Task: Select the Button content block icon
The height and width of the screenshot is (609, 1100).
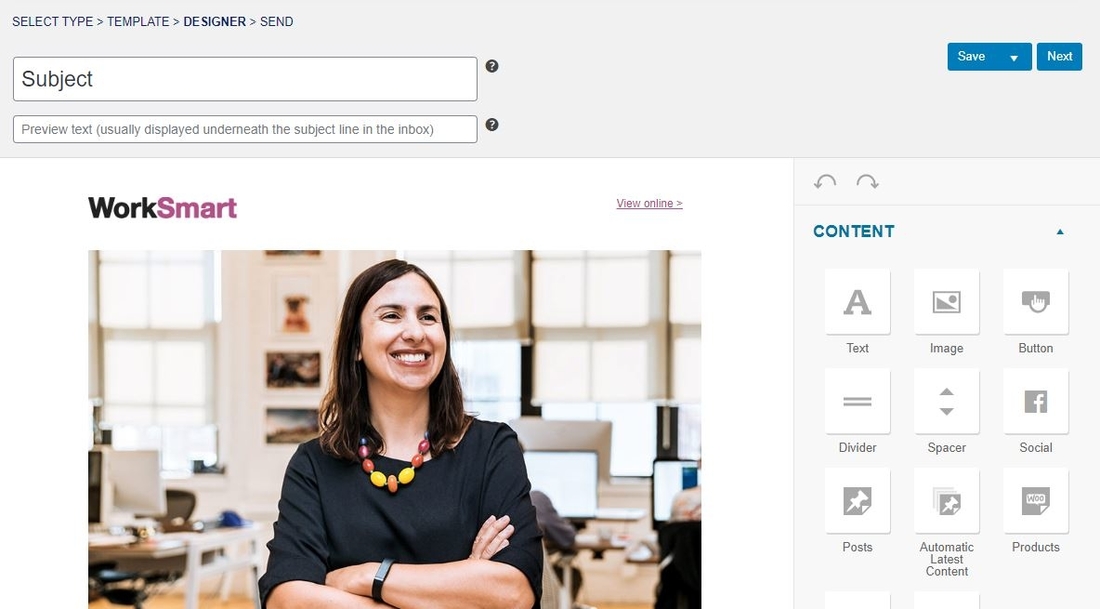Action: (1035, 302)
